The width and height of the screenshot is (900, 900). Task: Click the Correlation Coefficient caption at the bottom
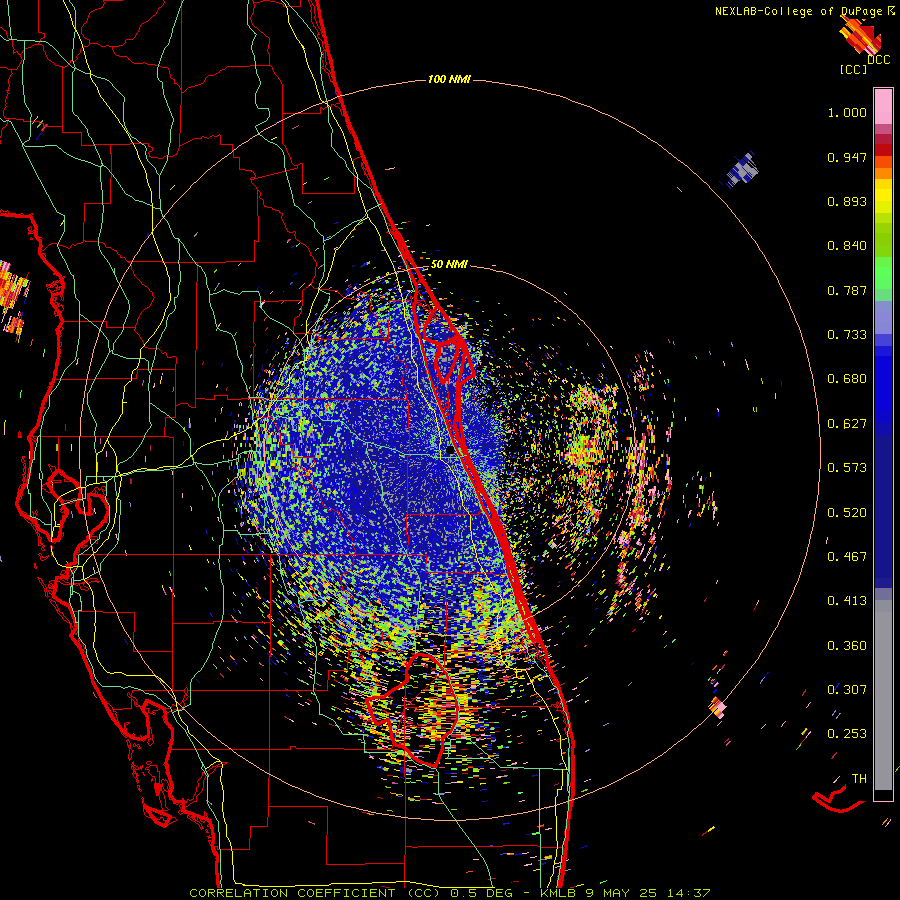coord(449,893)
